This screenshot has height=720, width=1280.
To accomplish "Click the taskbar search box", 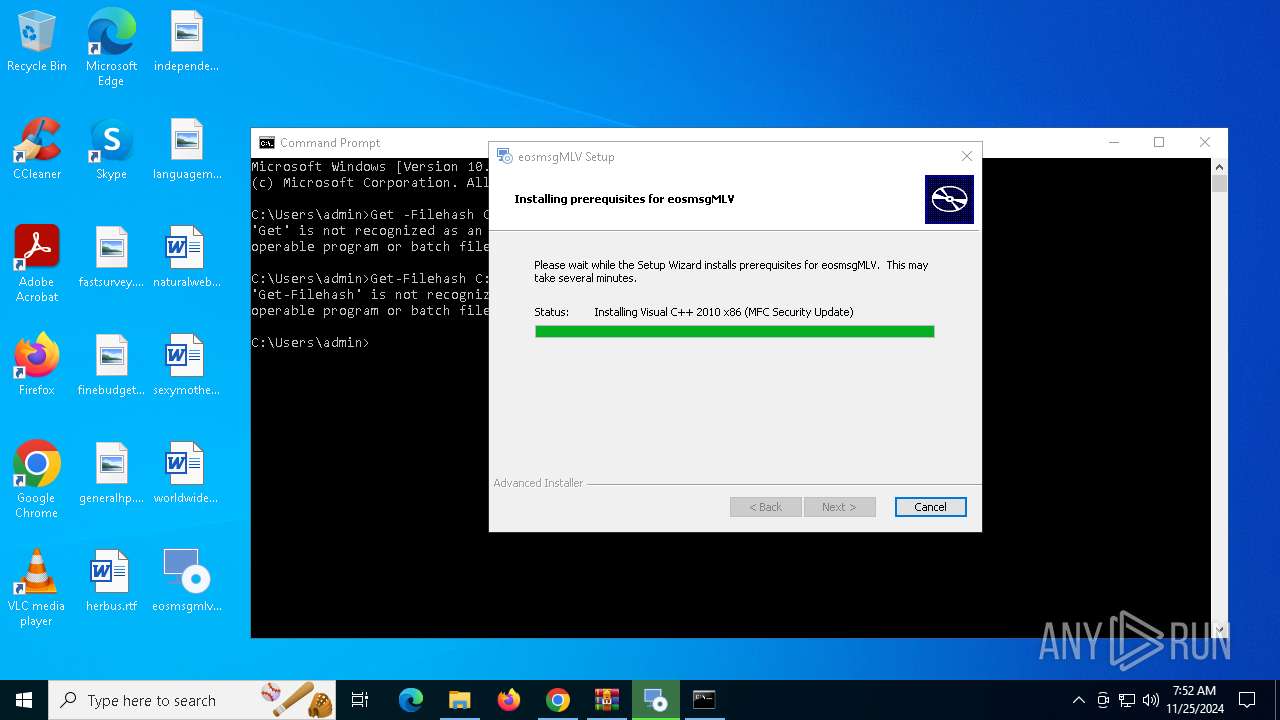I will (192, 700).
